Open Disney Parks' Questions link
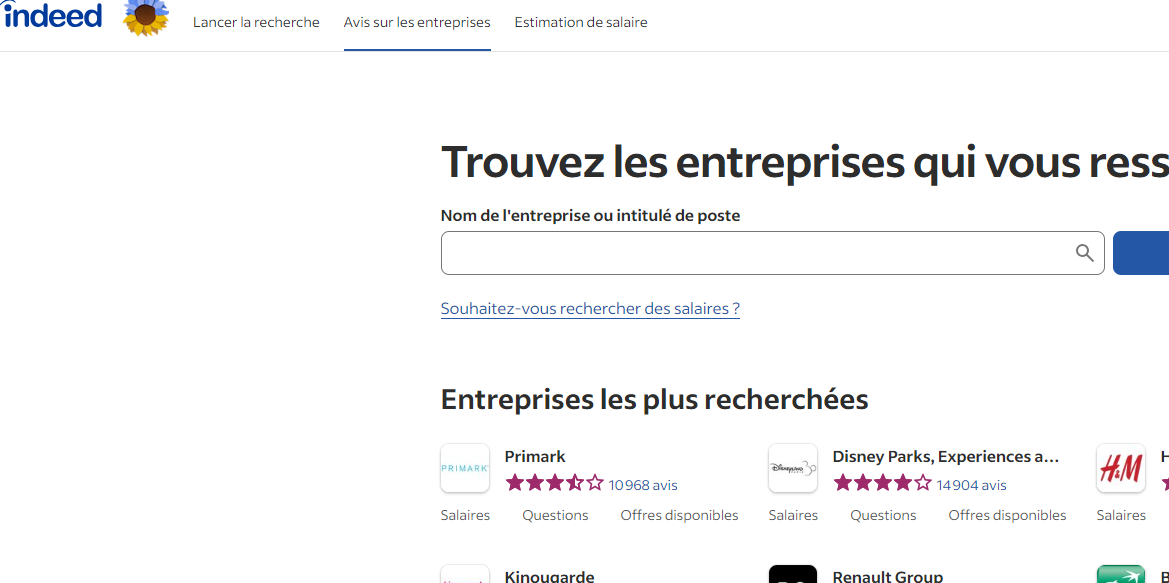Screen dimensions: 1169x583 (x=883, y=515)
